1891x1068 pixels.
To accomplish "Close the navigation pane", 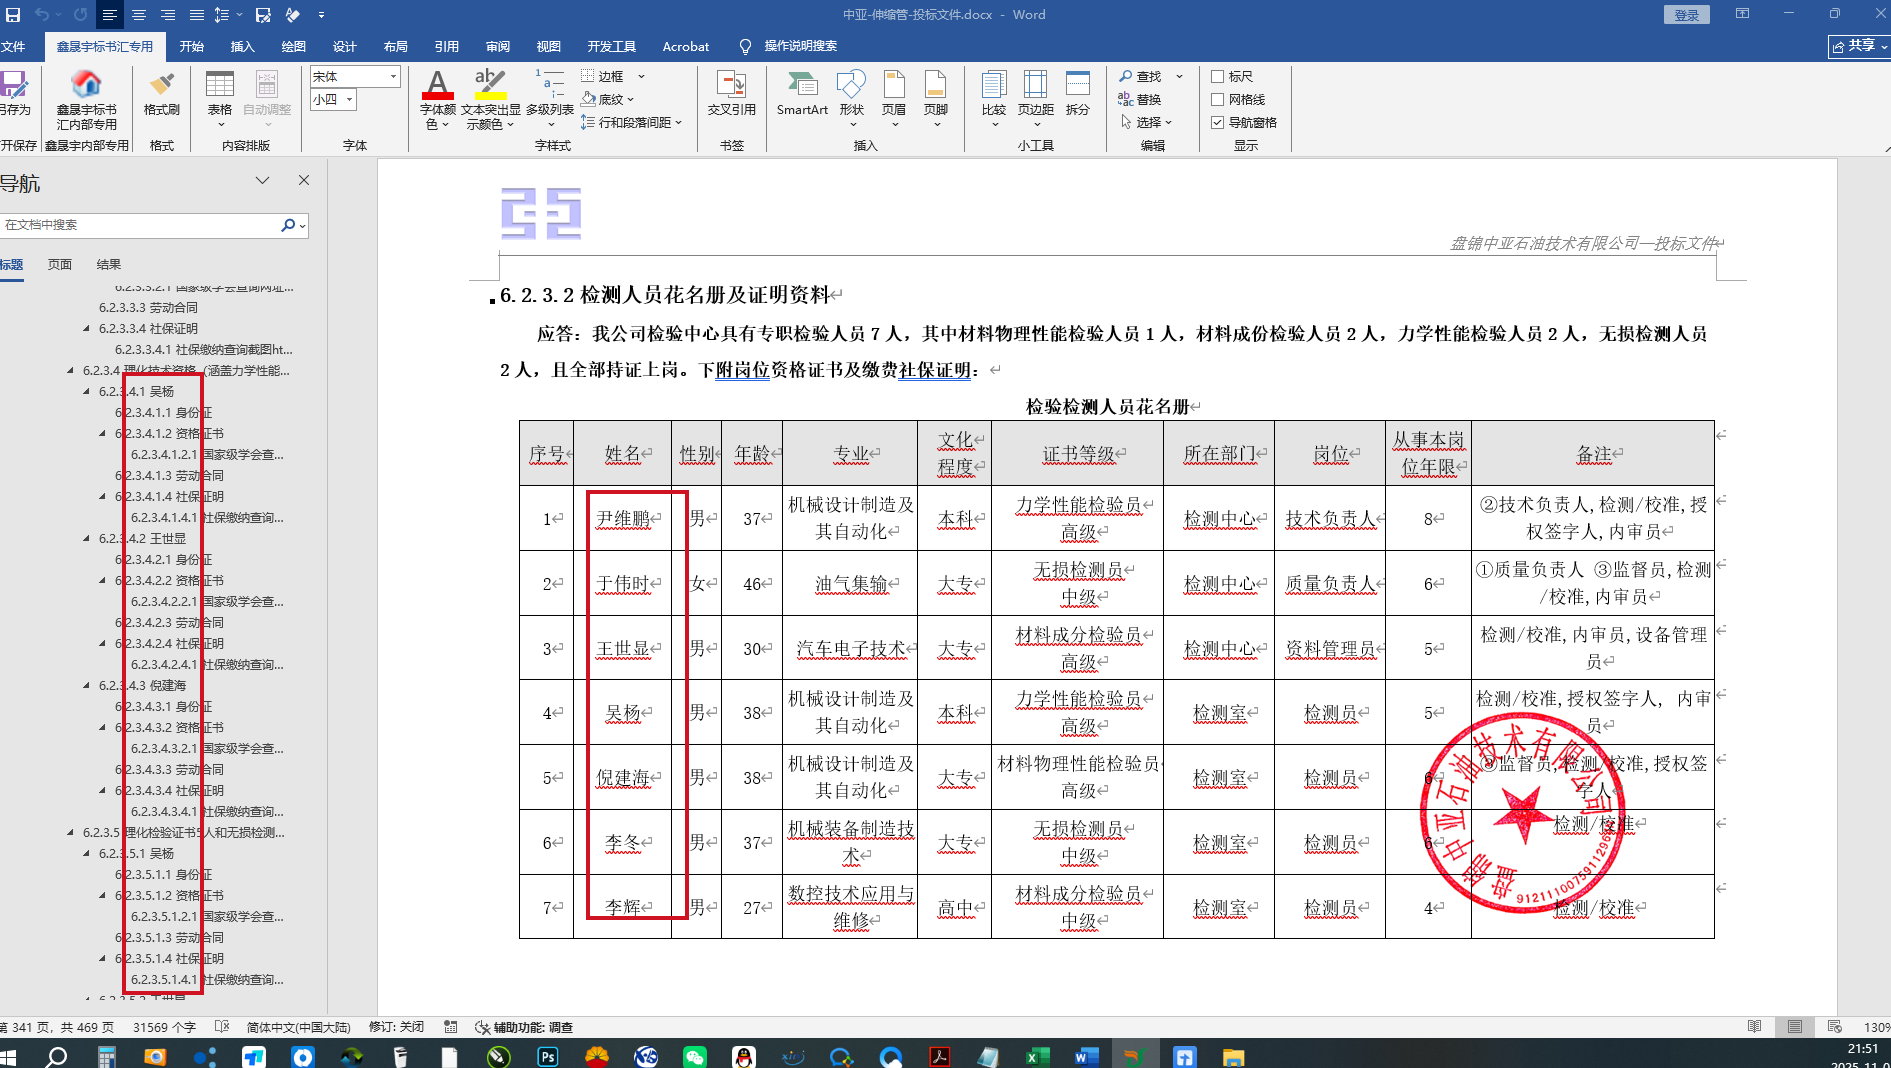I will pos(304,180).
